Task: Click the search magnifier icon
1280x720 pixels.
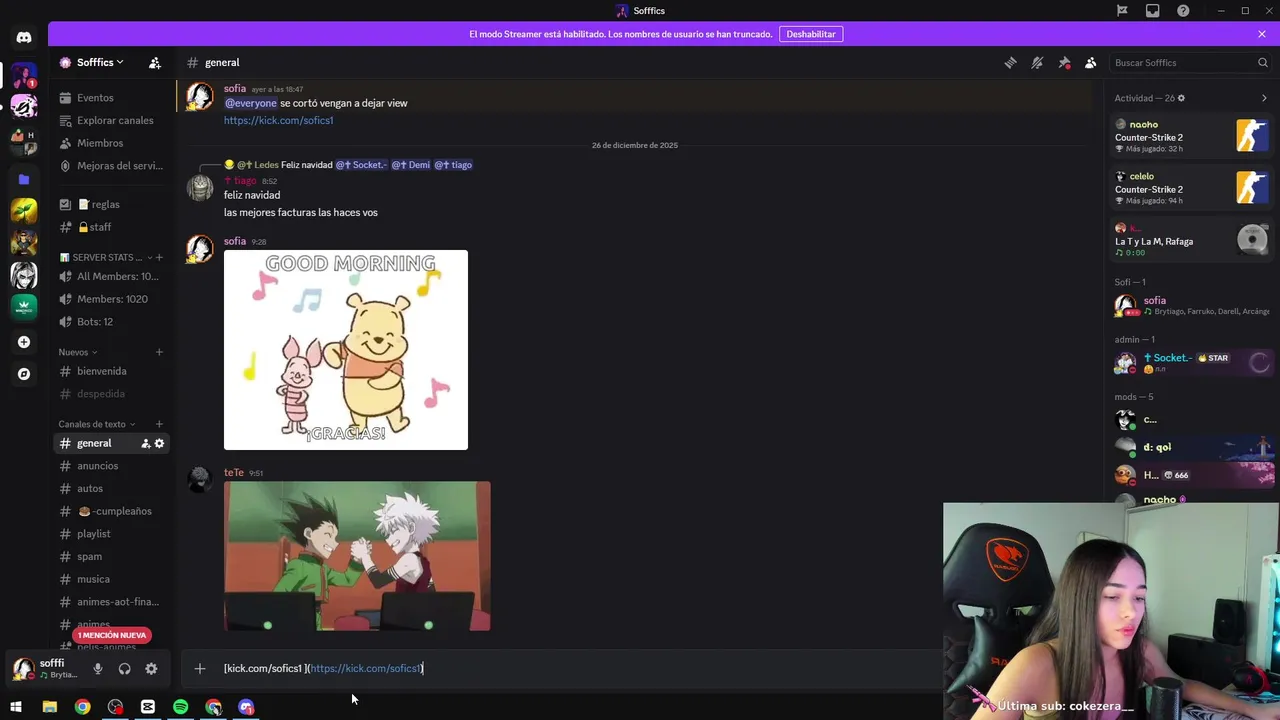Action: point(1263,62)
